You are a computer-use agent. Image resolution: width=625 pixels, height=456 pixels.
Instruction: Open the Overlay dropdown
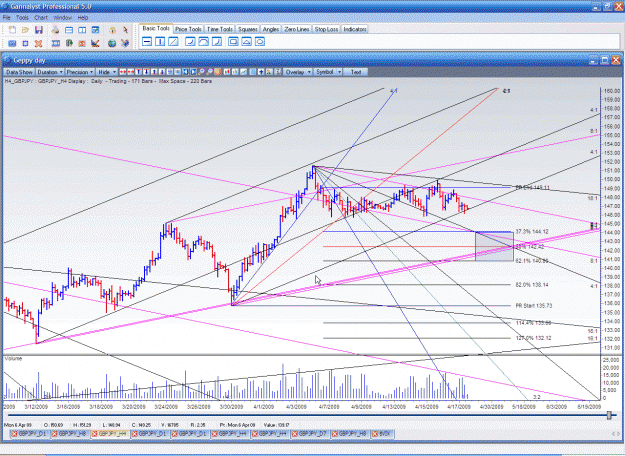pos(298,72)
